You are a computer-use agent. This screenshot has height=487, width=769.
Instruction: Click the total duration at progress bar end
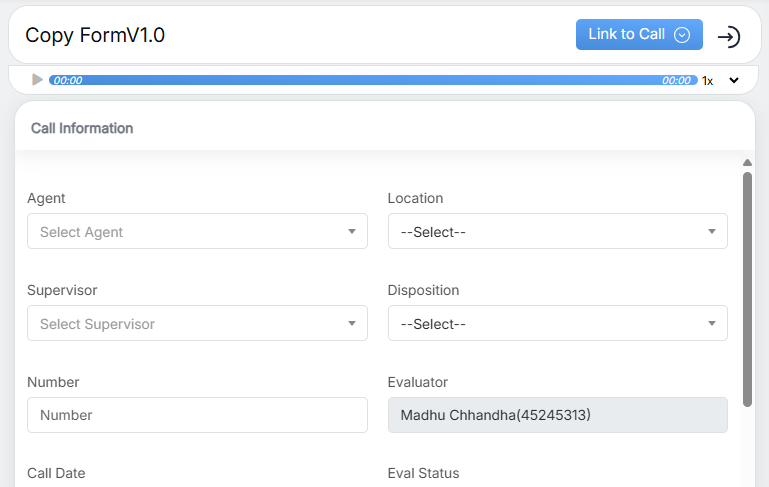tap(676, 80)
